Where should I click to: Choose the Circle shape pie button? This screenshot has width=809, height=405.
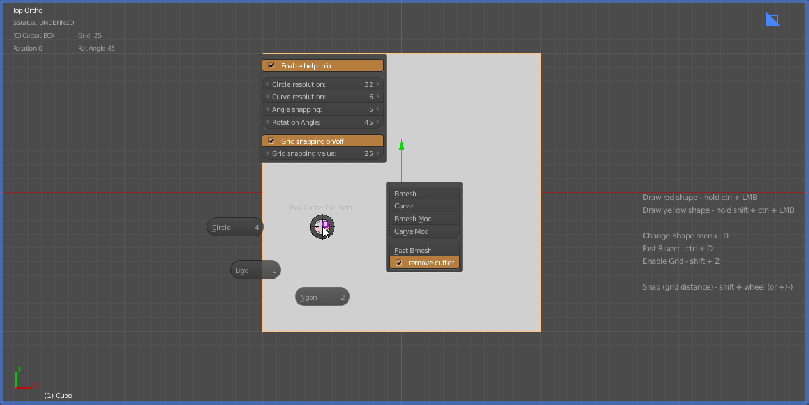(x=235, y=228)
